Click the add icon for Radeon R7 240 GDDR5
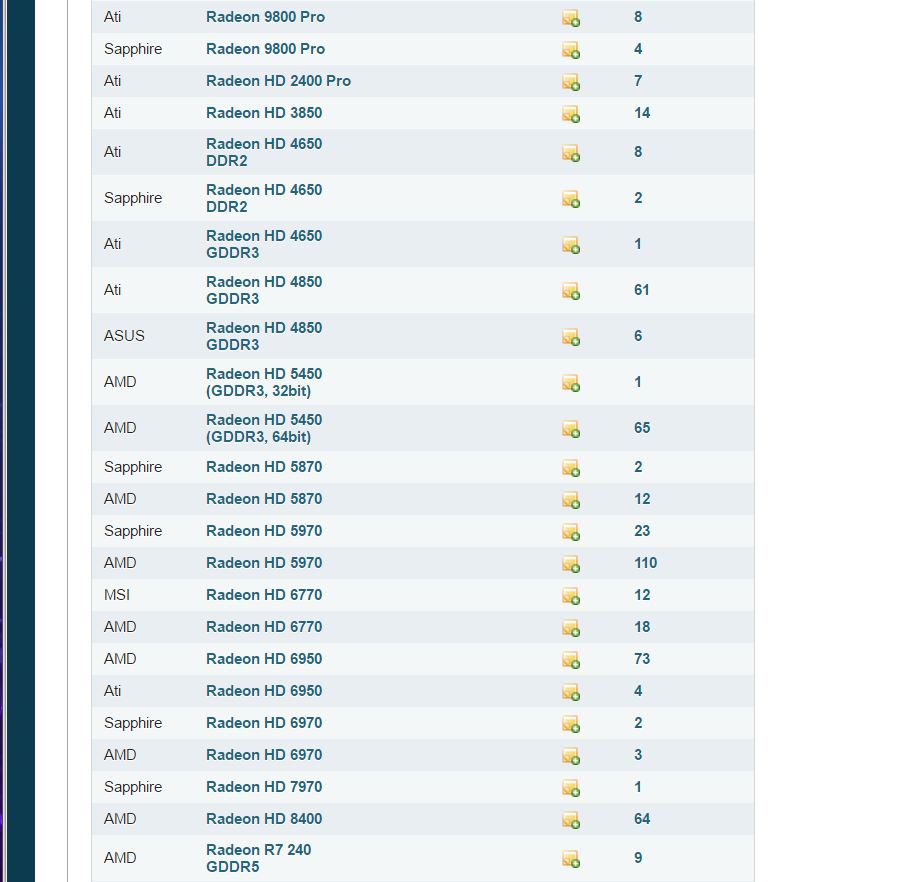Image resolution: width=917 pixels, height=882 pixels. click(571, 859)
